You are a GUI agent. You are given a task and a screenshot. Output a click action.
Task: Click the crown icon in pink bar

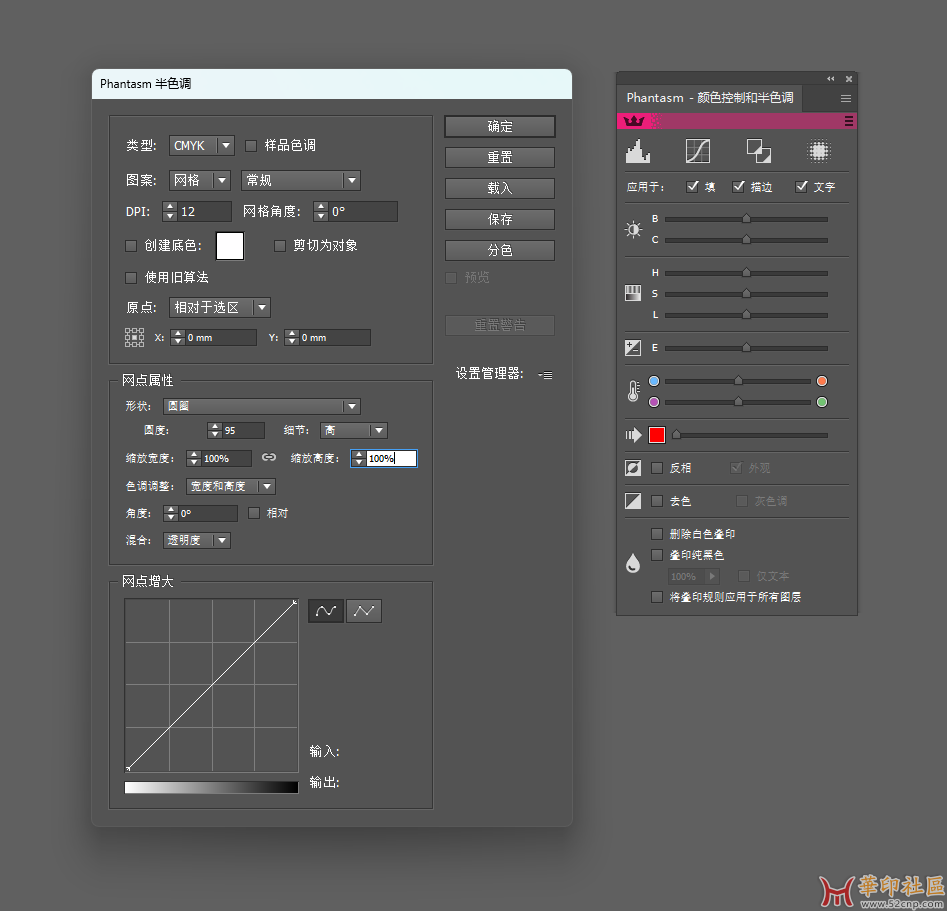634,121
